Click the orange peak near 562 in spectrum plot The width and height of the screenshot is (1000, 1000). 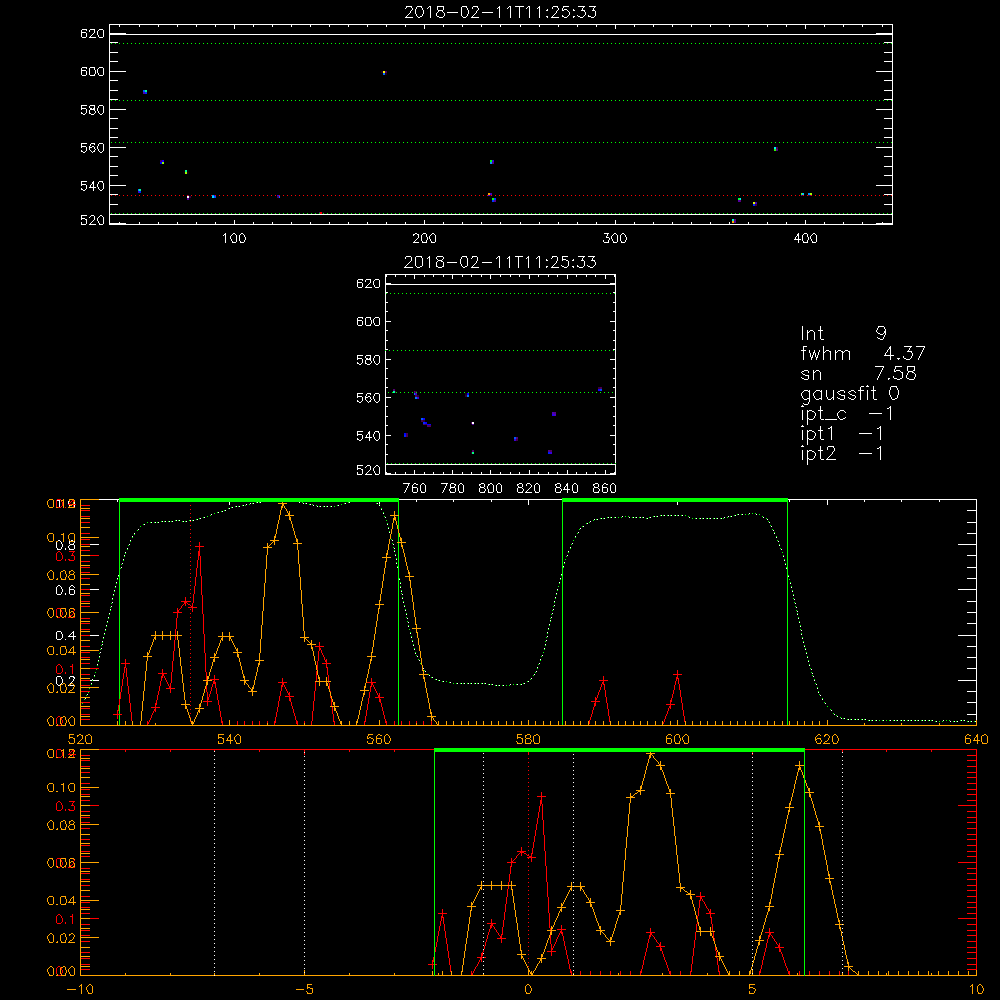[395, 516]
